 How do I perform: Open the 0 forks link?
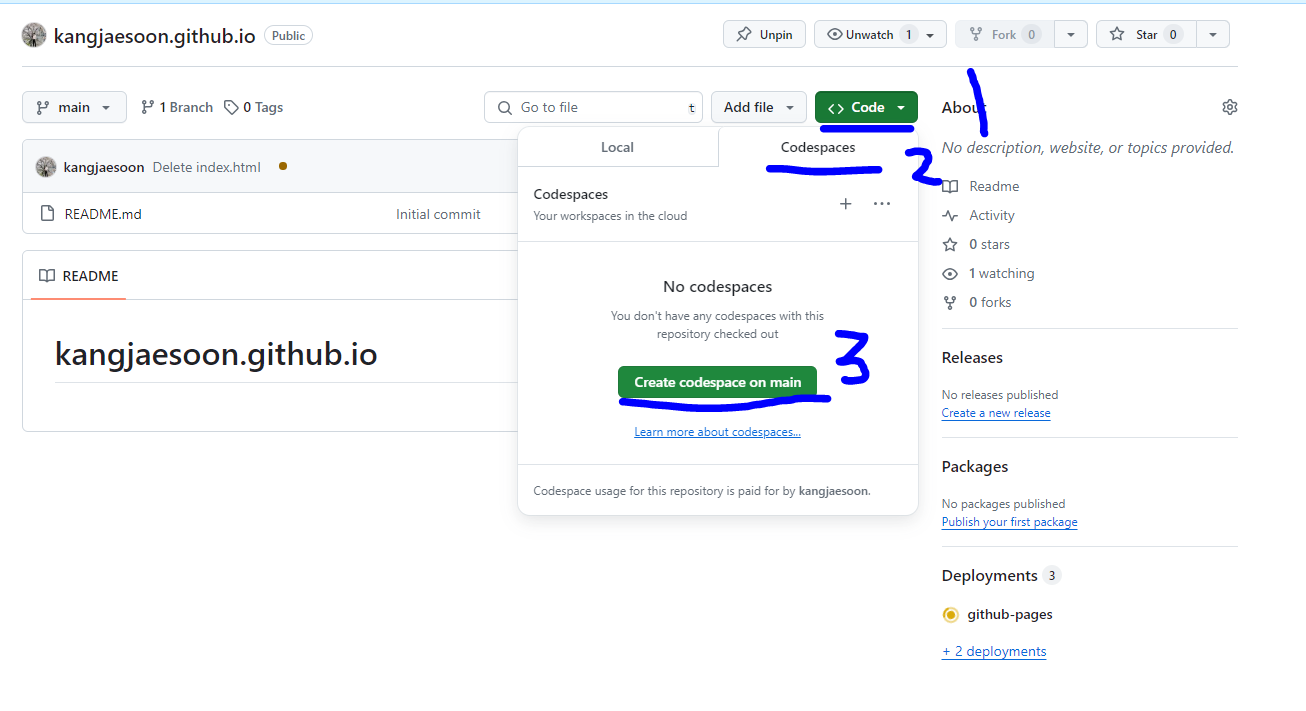977,302
